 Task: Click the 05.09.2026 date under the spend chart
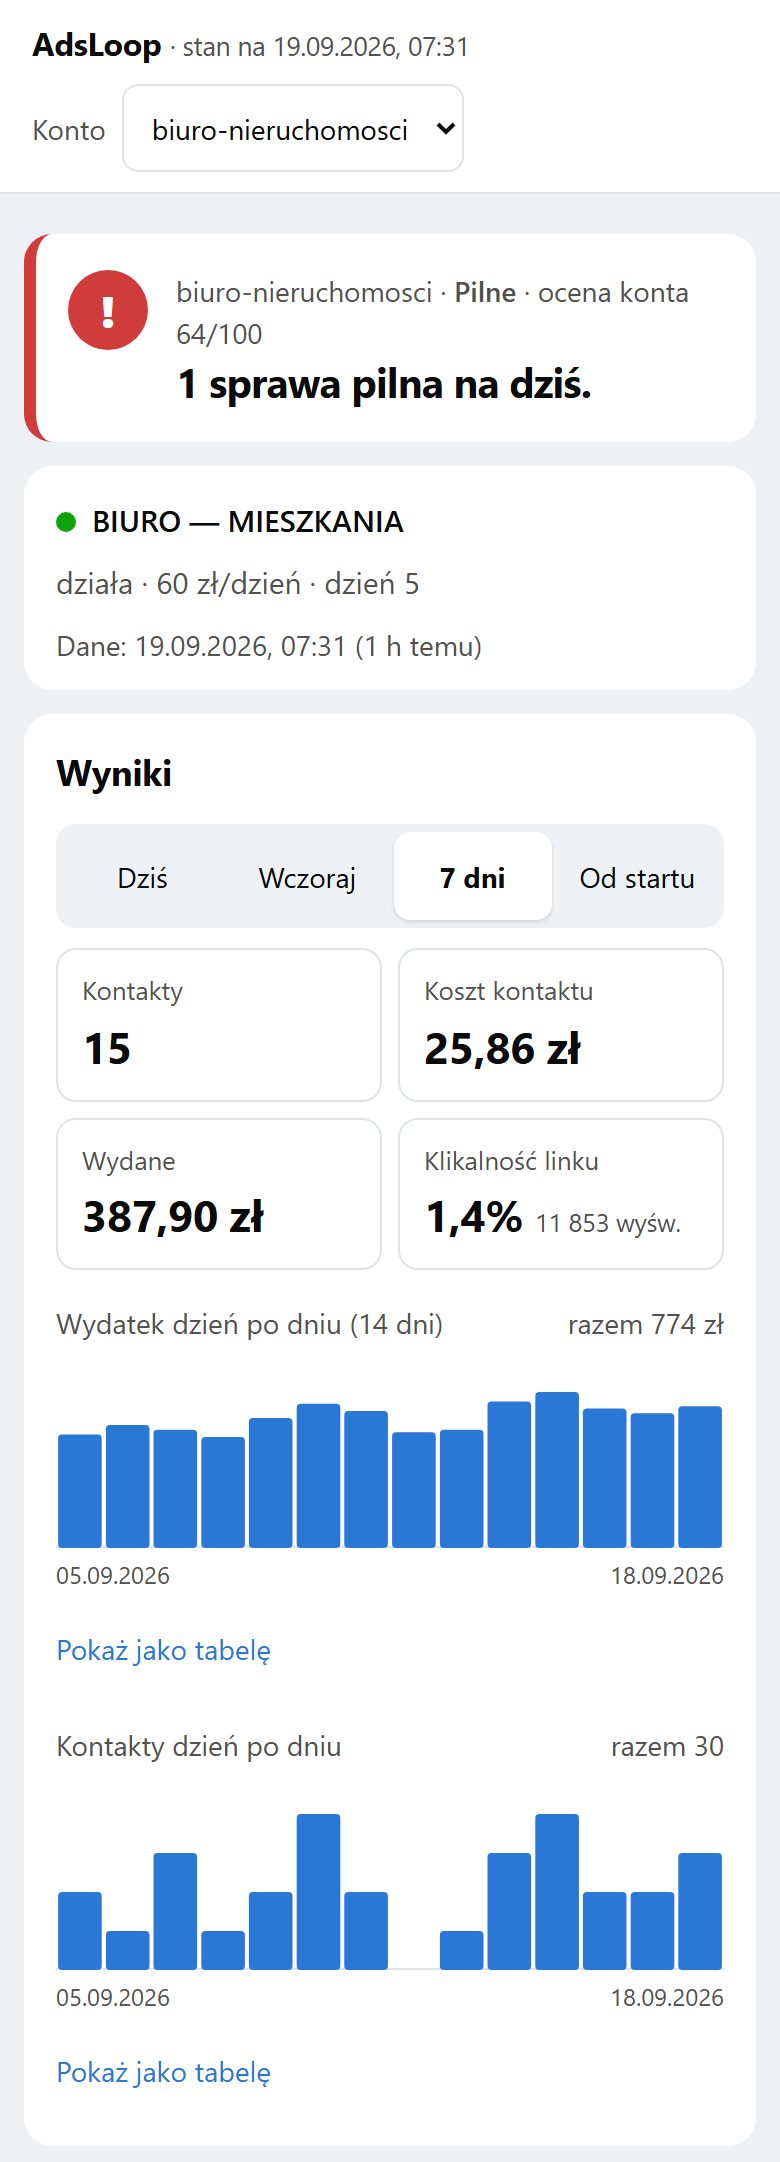pyautogui.click(x=113, y=1576)
